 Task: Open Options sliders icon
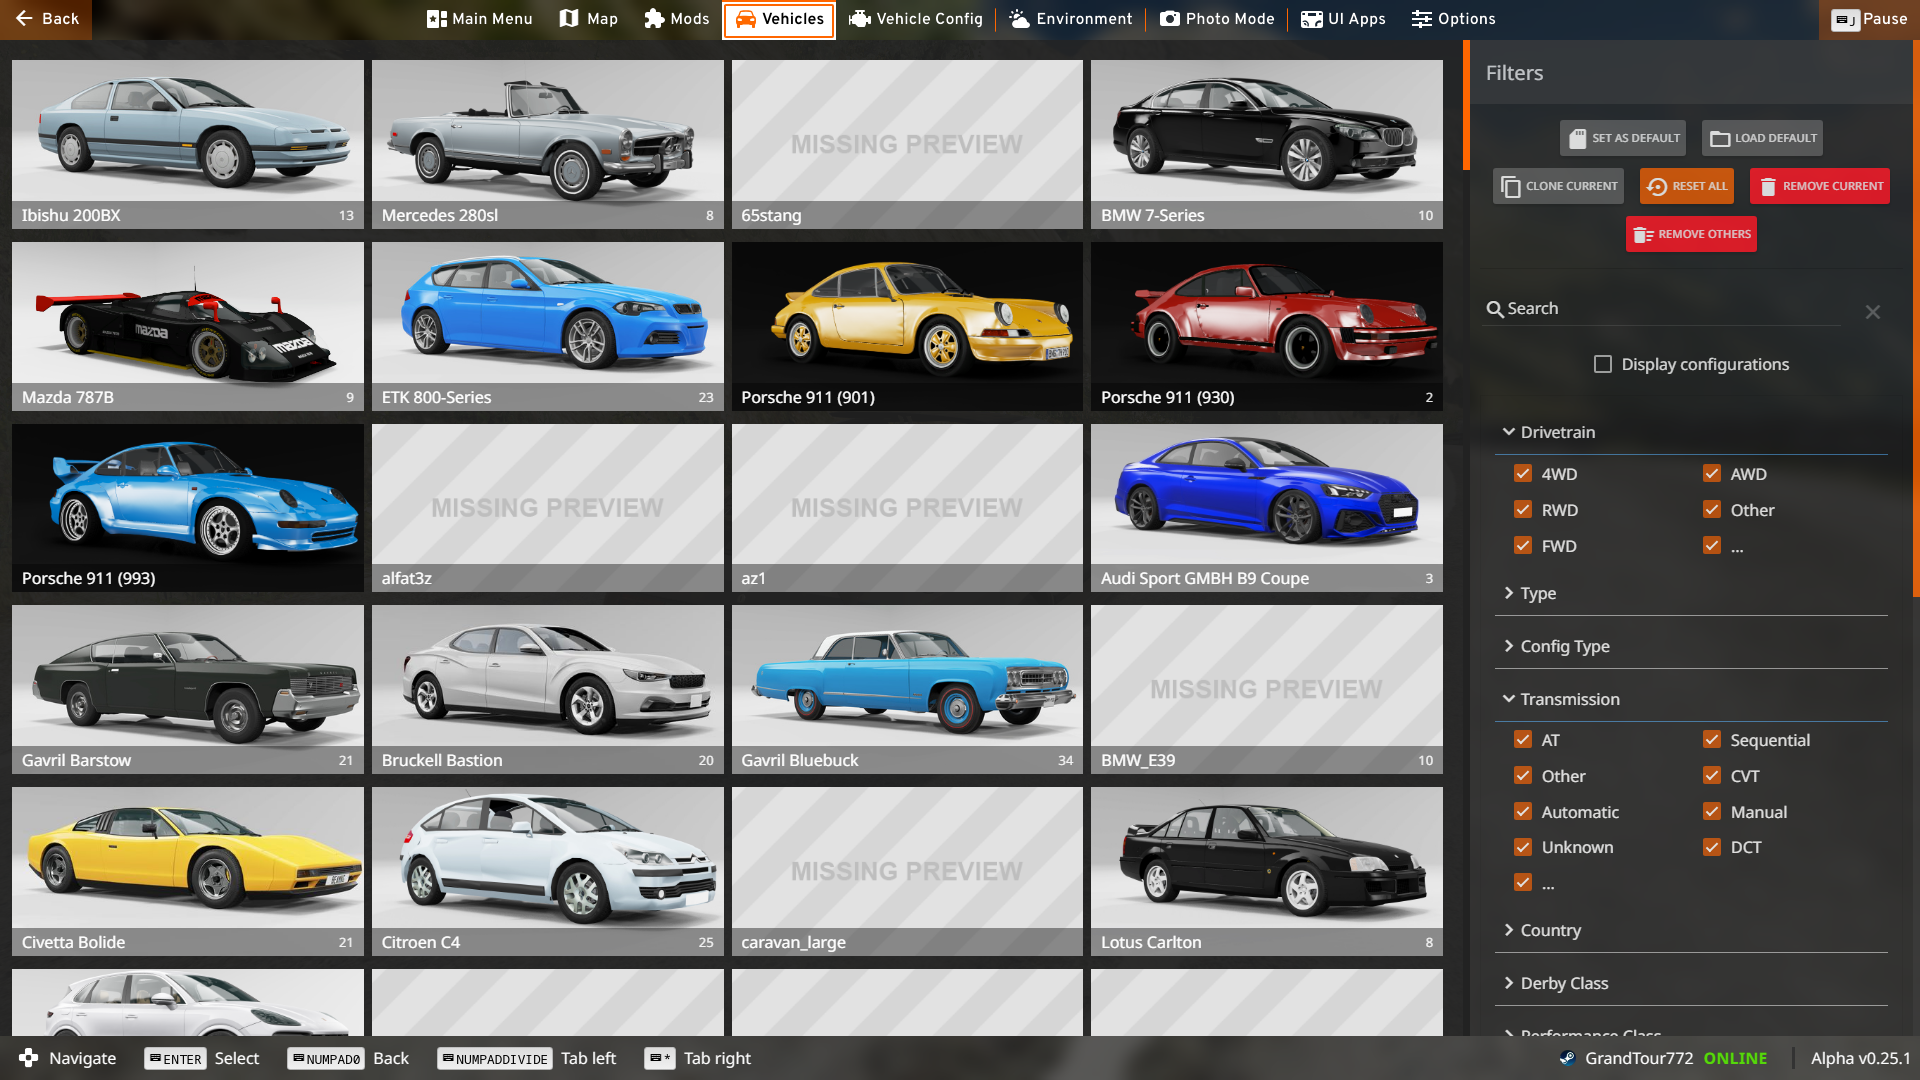click(x=1422, y=19)
